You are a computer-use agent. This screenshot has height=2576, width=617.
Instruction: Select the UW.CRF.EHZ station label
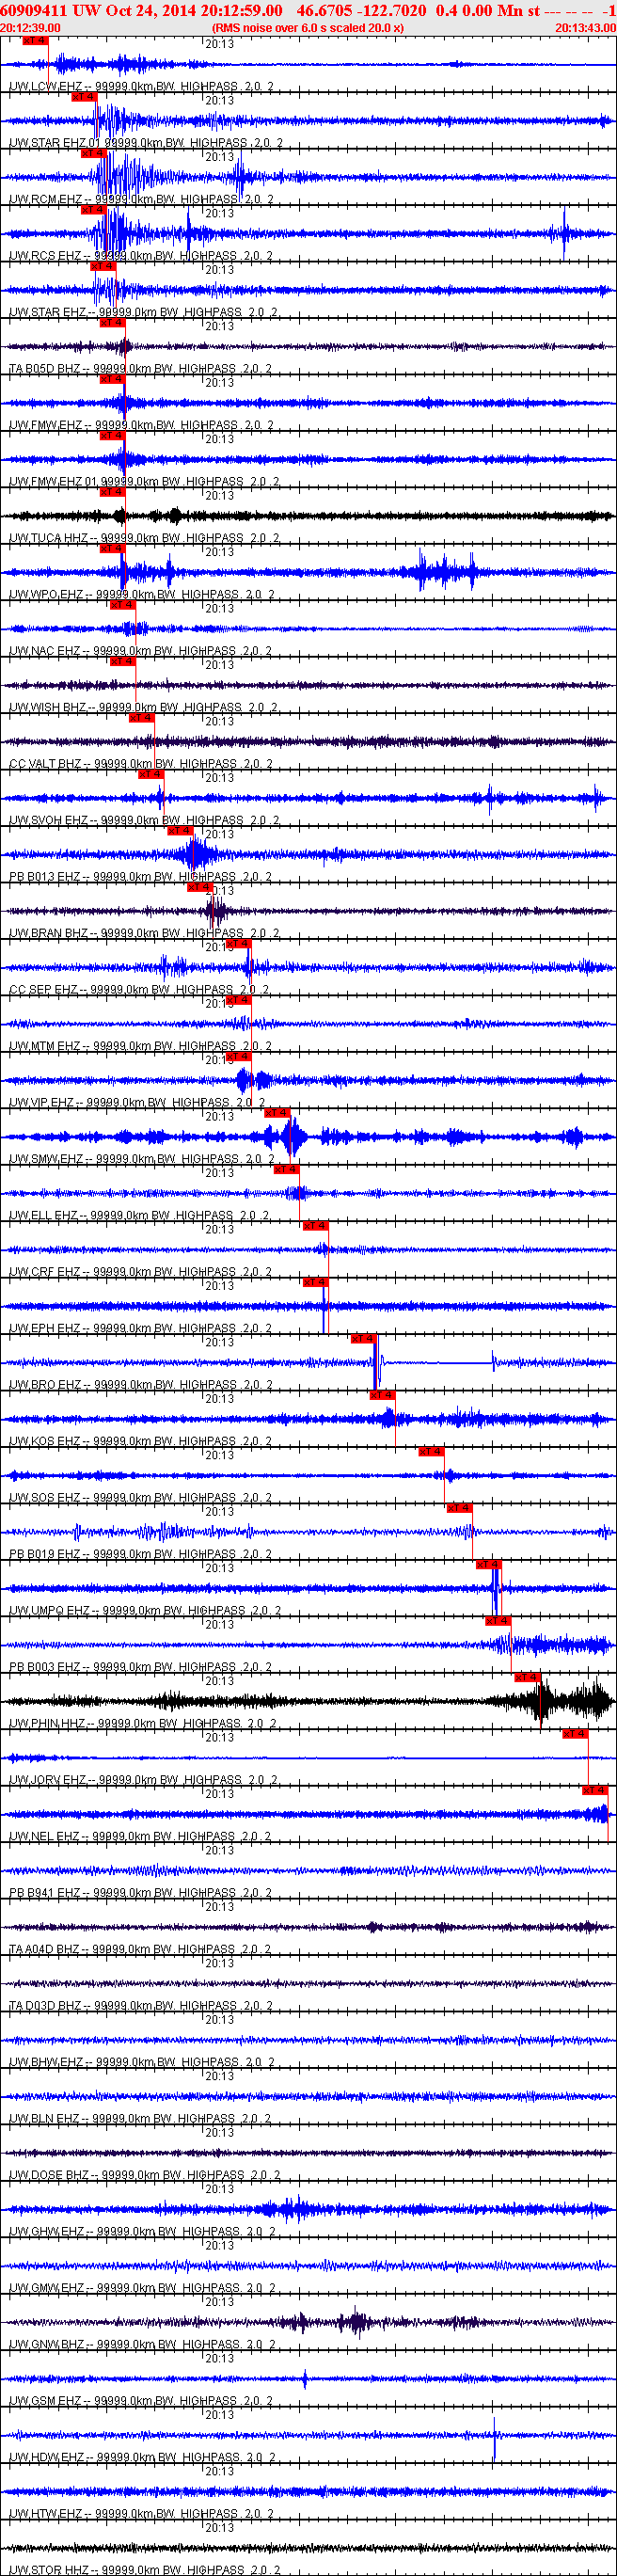click(x=141, y=1272)
